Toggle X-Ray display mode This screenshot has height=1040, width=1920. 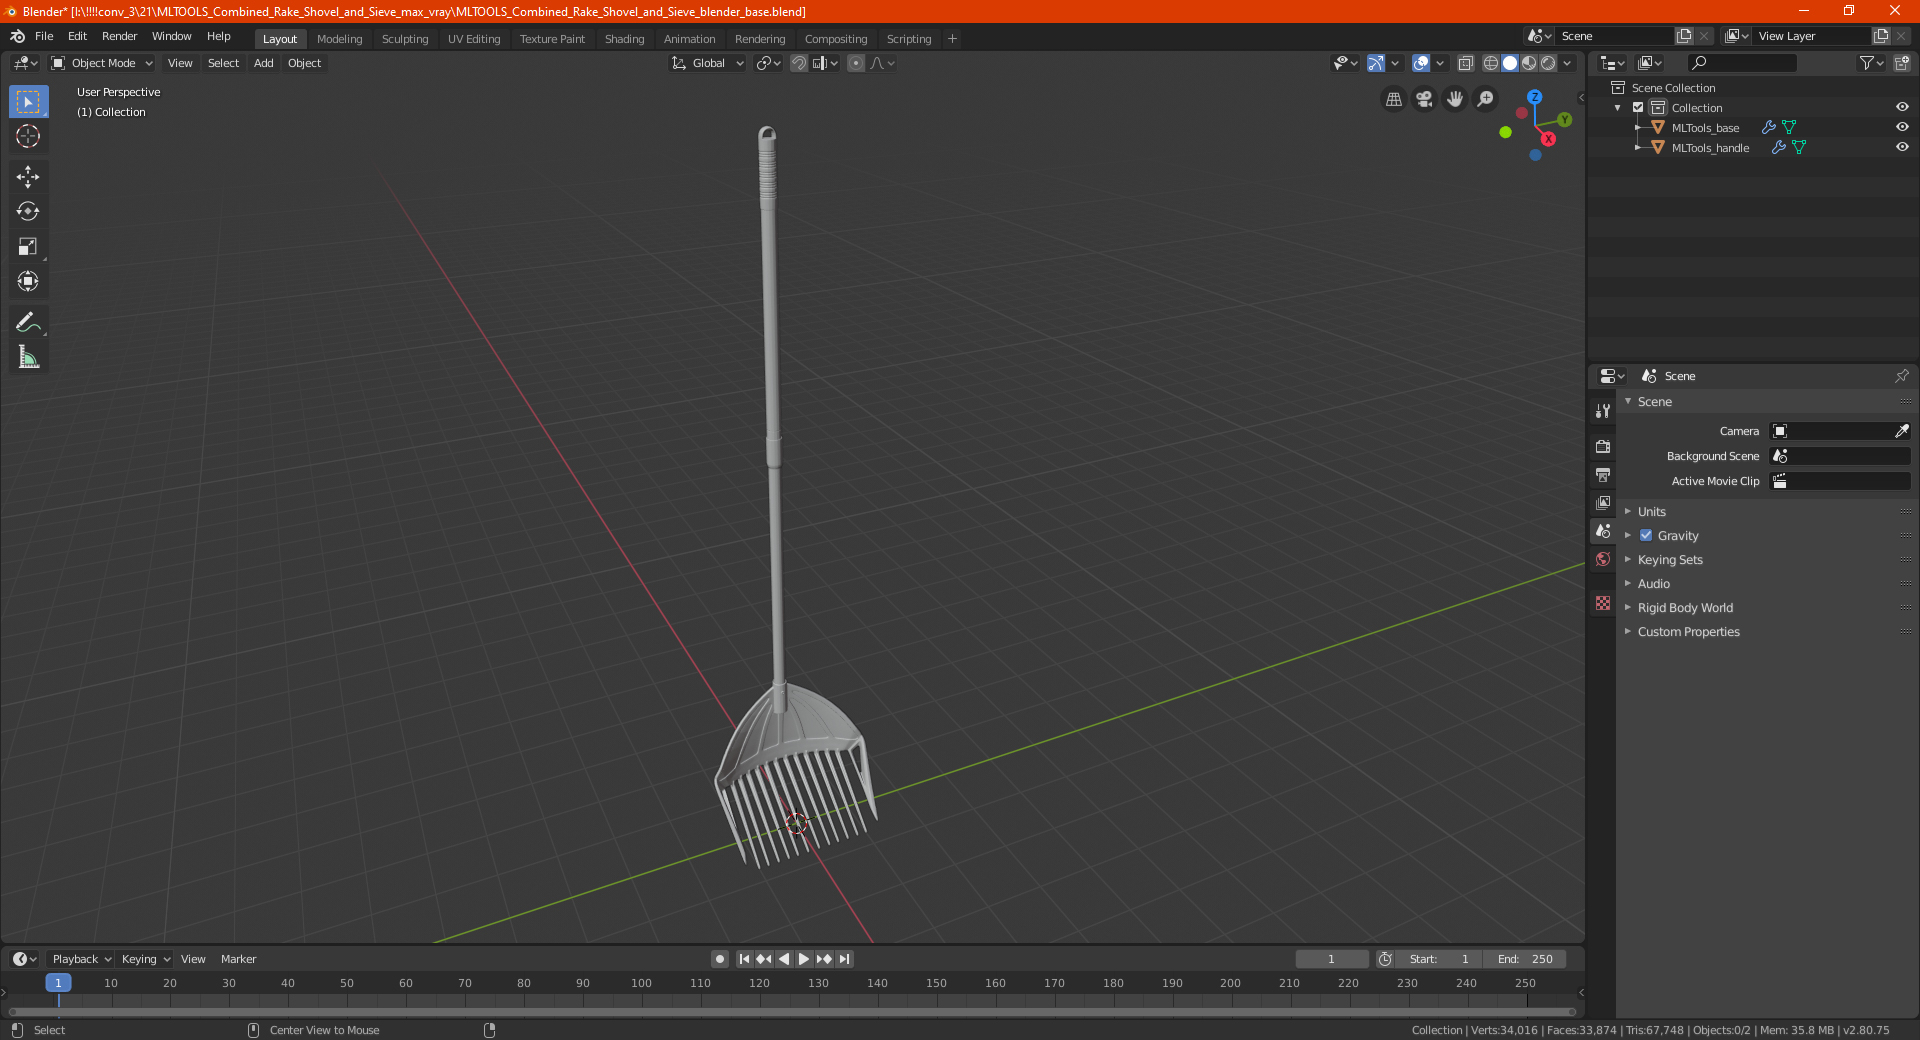tap(1465, 63)
